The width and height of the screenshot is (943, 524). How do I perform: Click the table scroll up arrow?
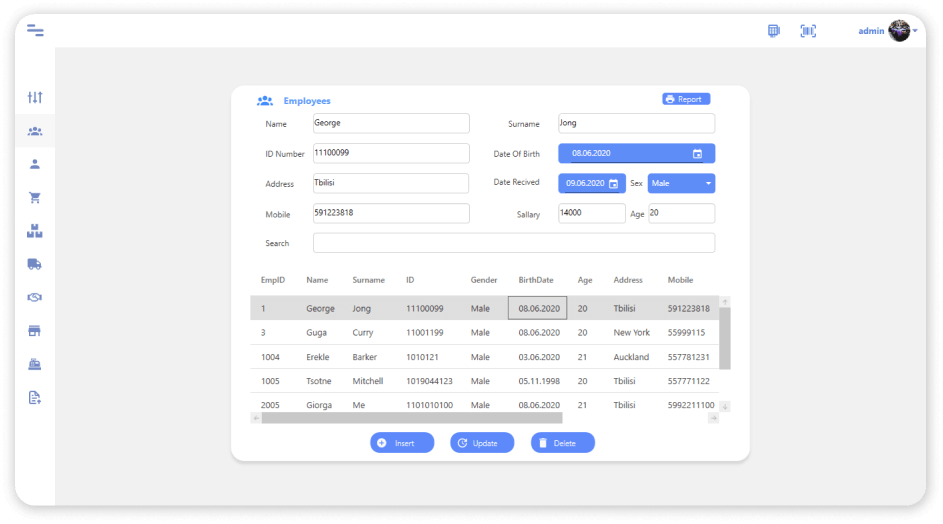[x=725, y=301]
